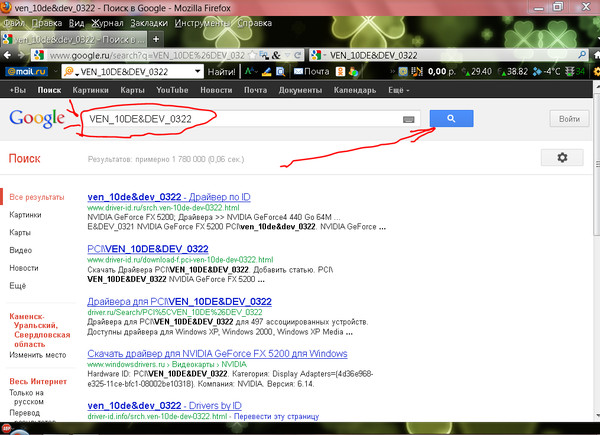The width and height of the screenshot is (600, 435).
Task: Click the site favicon in the URL bar
Action: click(39, 55)
